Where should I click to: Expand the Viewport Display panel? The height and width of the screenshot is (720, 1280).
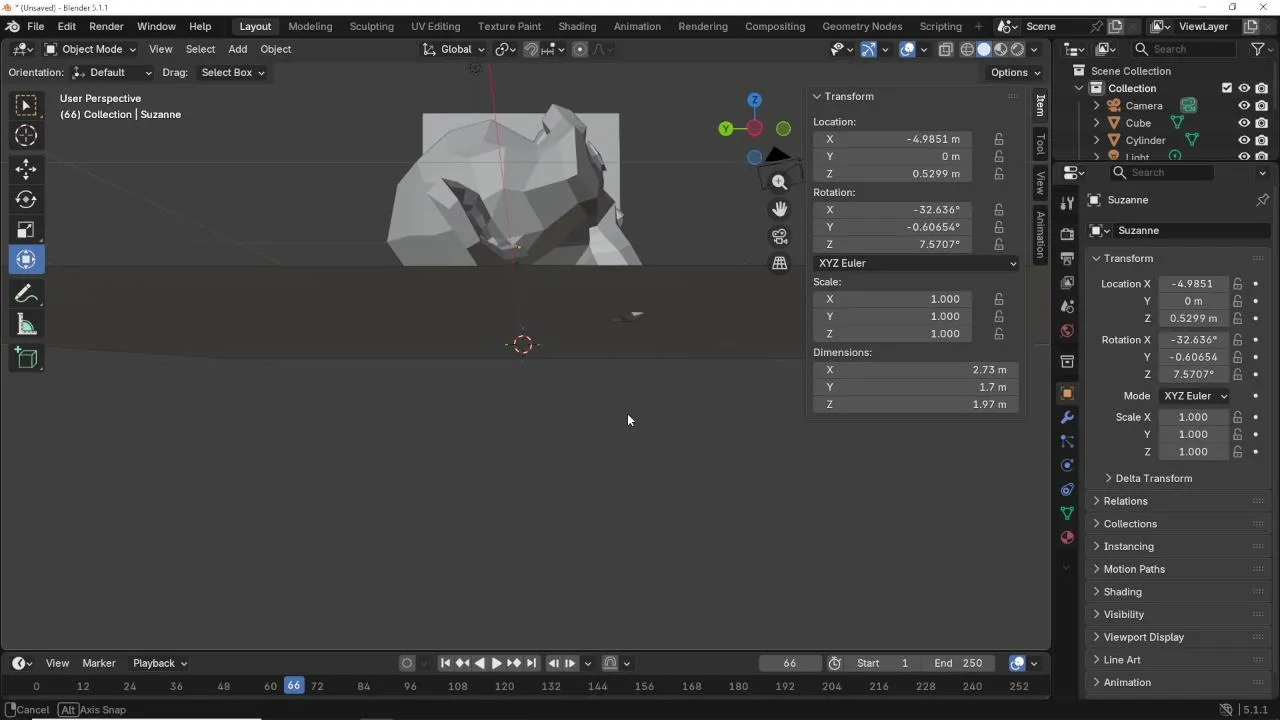1143,637
